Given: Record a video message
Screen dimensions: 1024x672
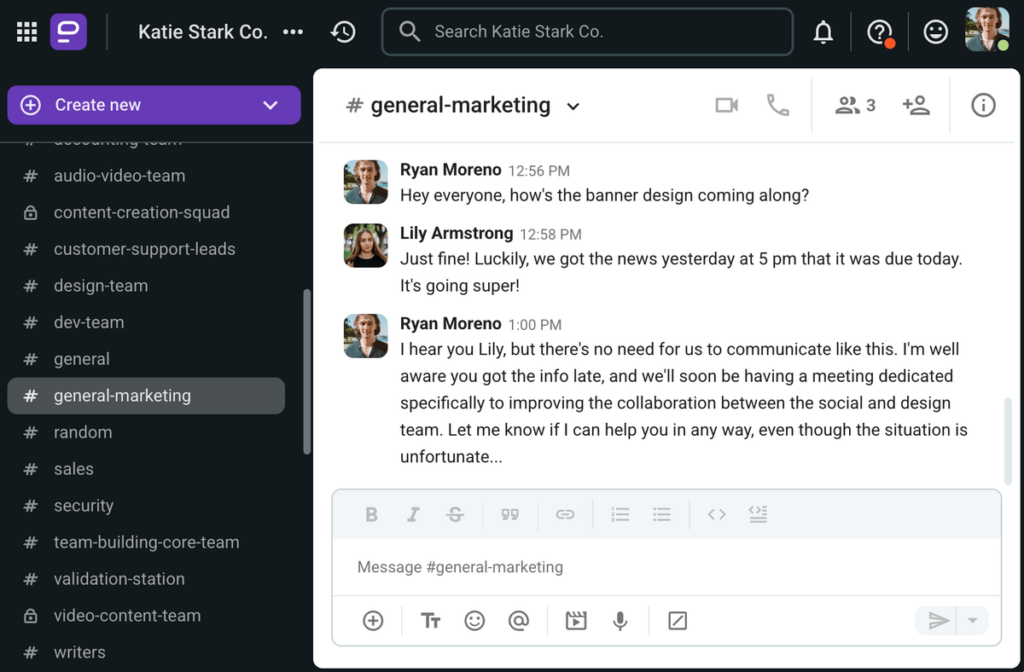Looking at the screenshot, I should tap(575, 620).
